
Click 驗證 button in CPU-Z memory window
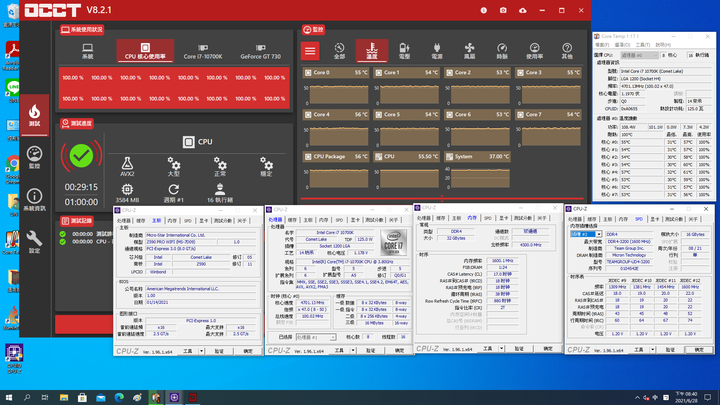pos(519,349)
